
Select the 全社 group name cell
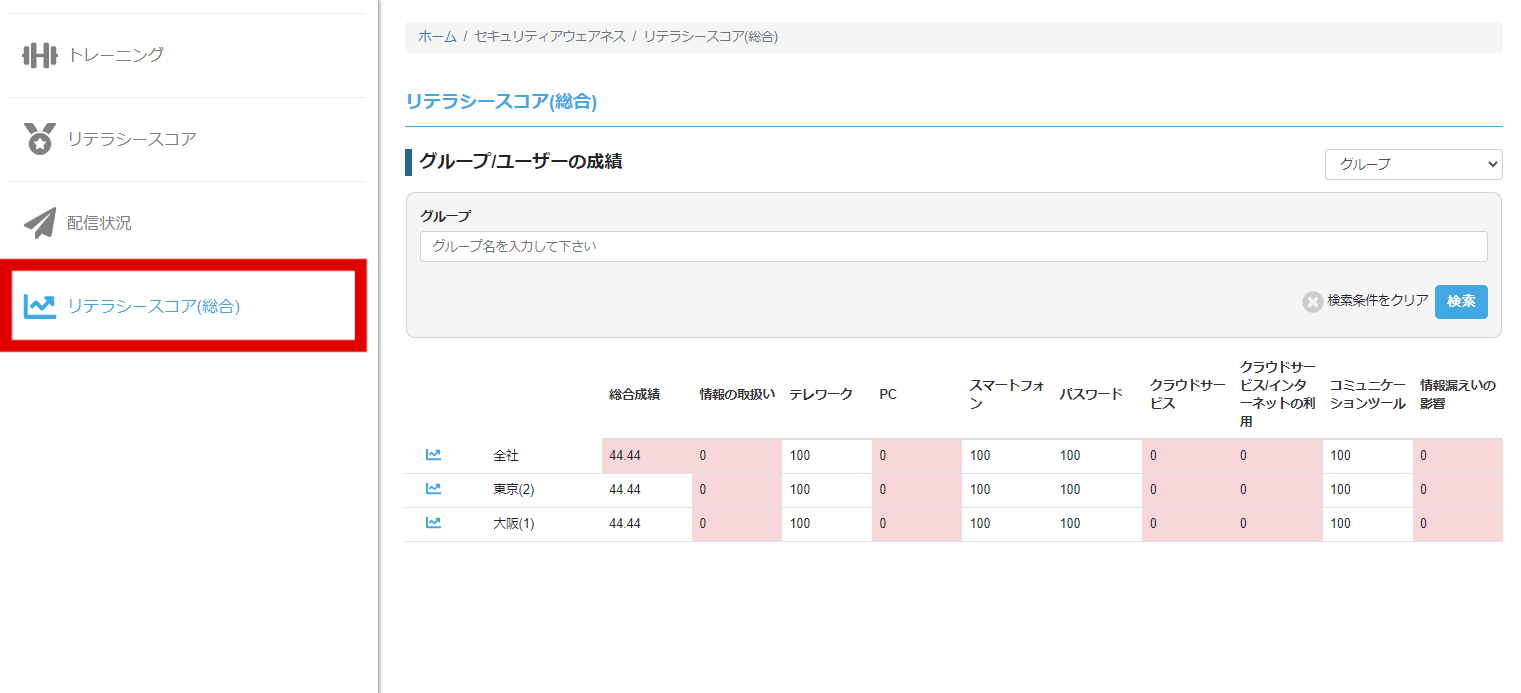click(x=506, y=455)
